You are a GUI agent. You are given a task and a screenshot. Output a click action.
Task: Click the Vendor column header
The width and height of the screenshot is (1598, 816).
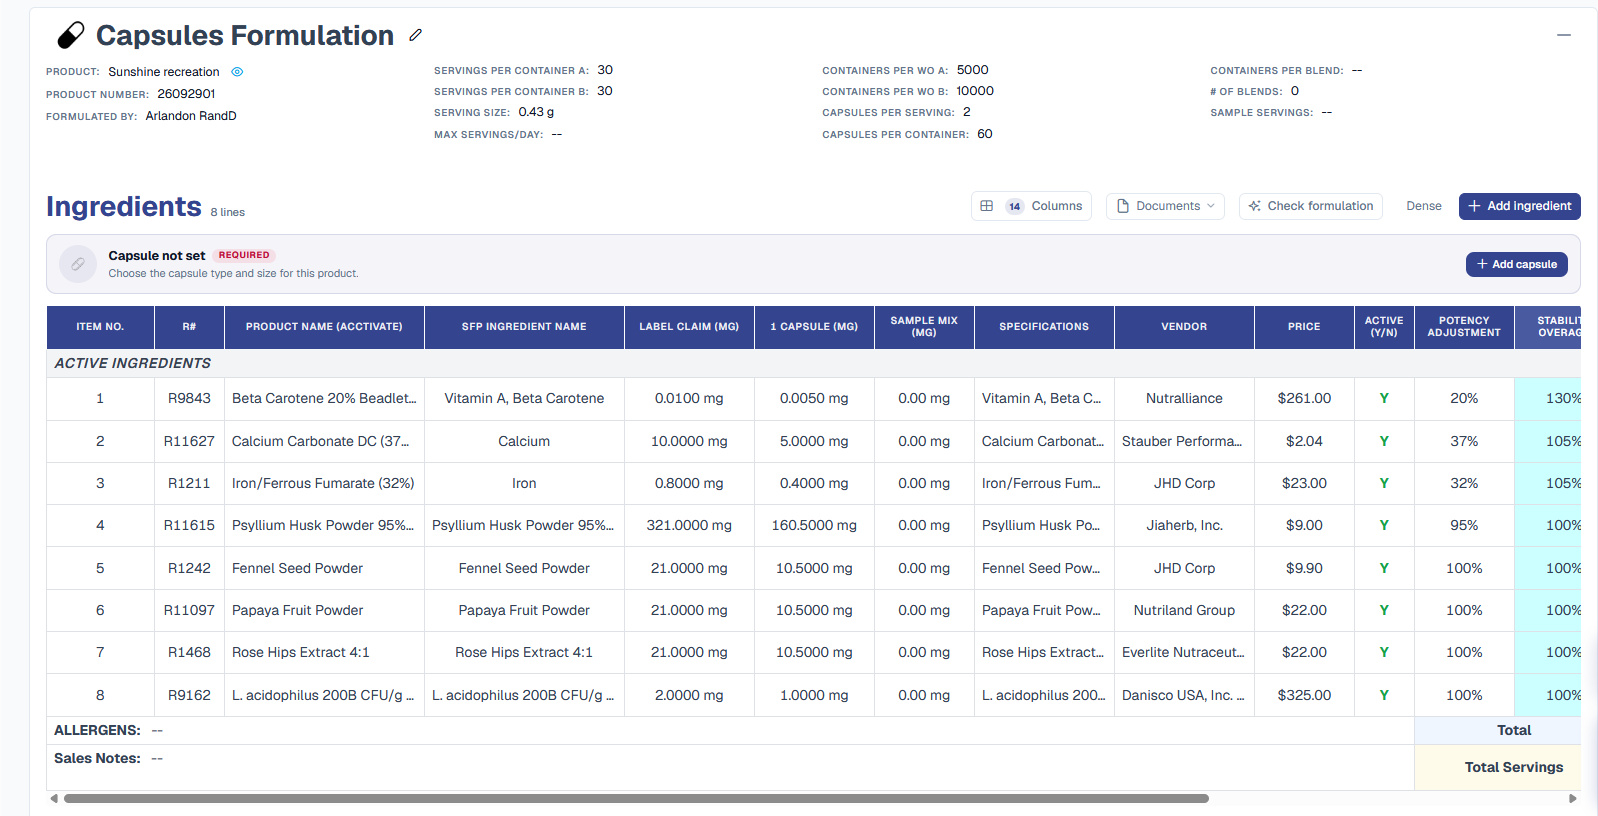pos(1184,327)
